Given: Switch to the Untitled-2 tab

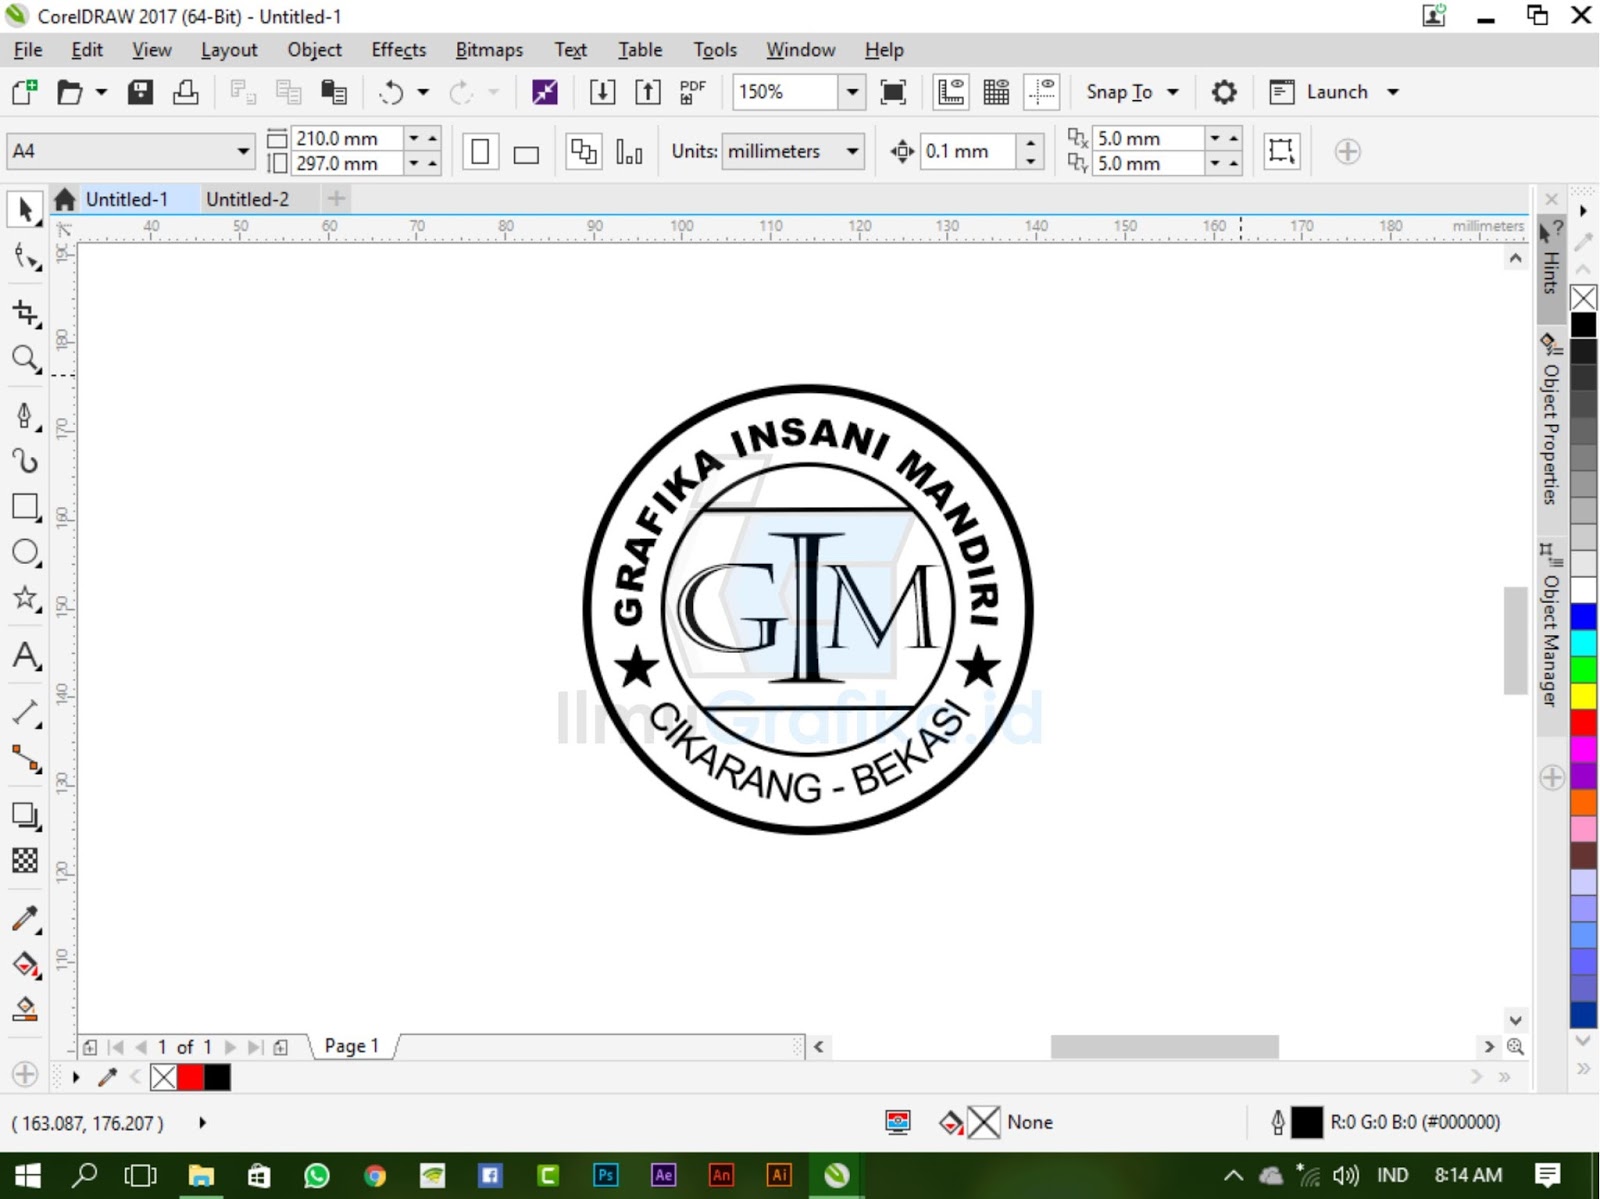Looking at the screenshot, I should coord(247,198).
